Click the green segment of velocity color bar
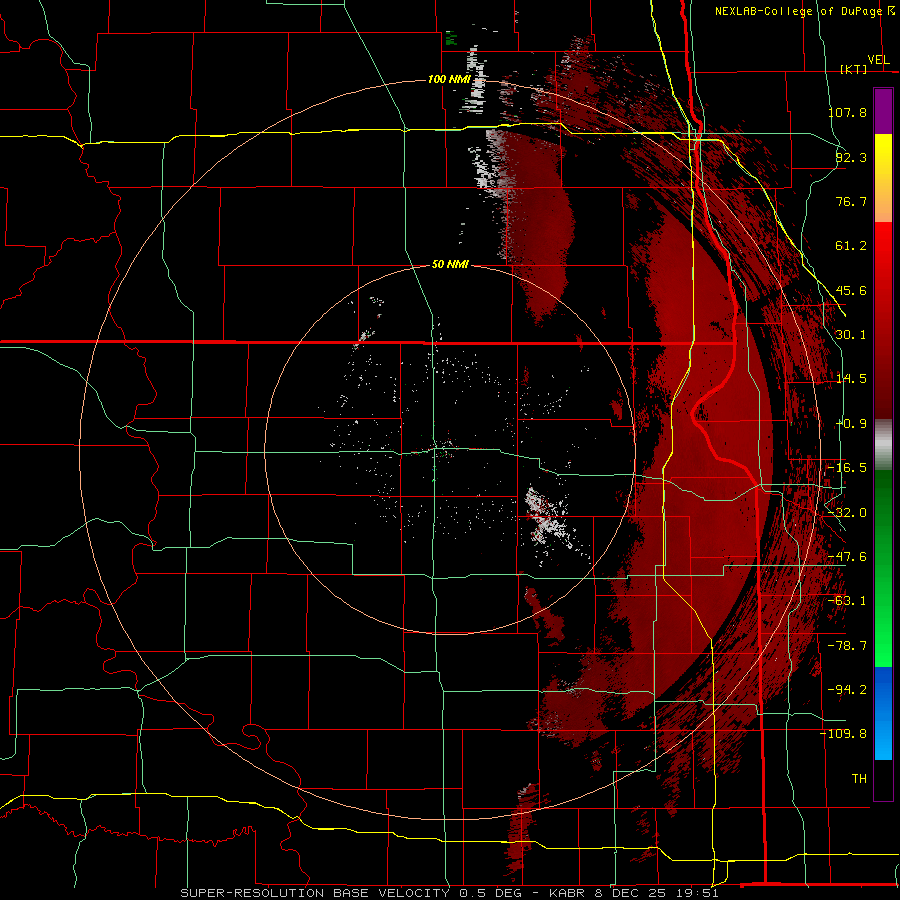Screen dimensions: 900x900 (883, 568)
